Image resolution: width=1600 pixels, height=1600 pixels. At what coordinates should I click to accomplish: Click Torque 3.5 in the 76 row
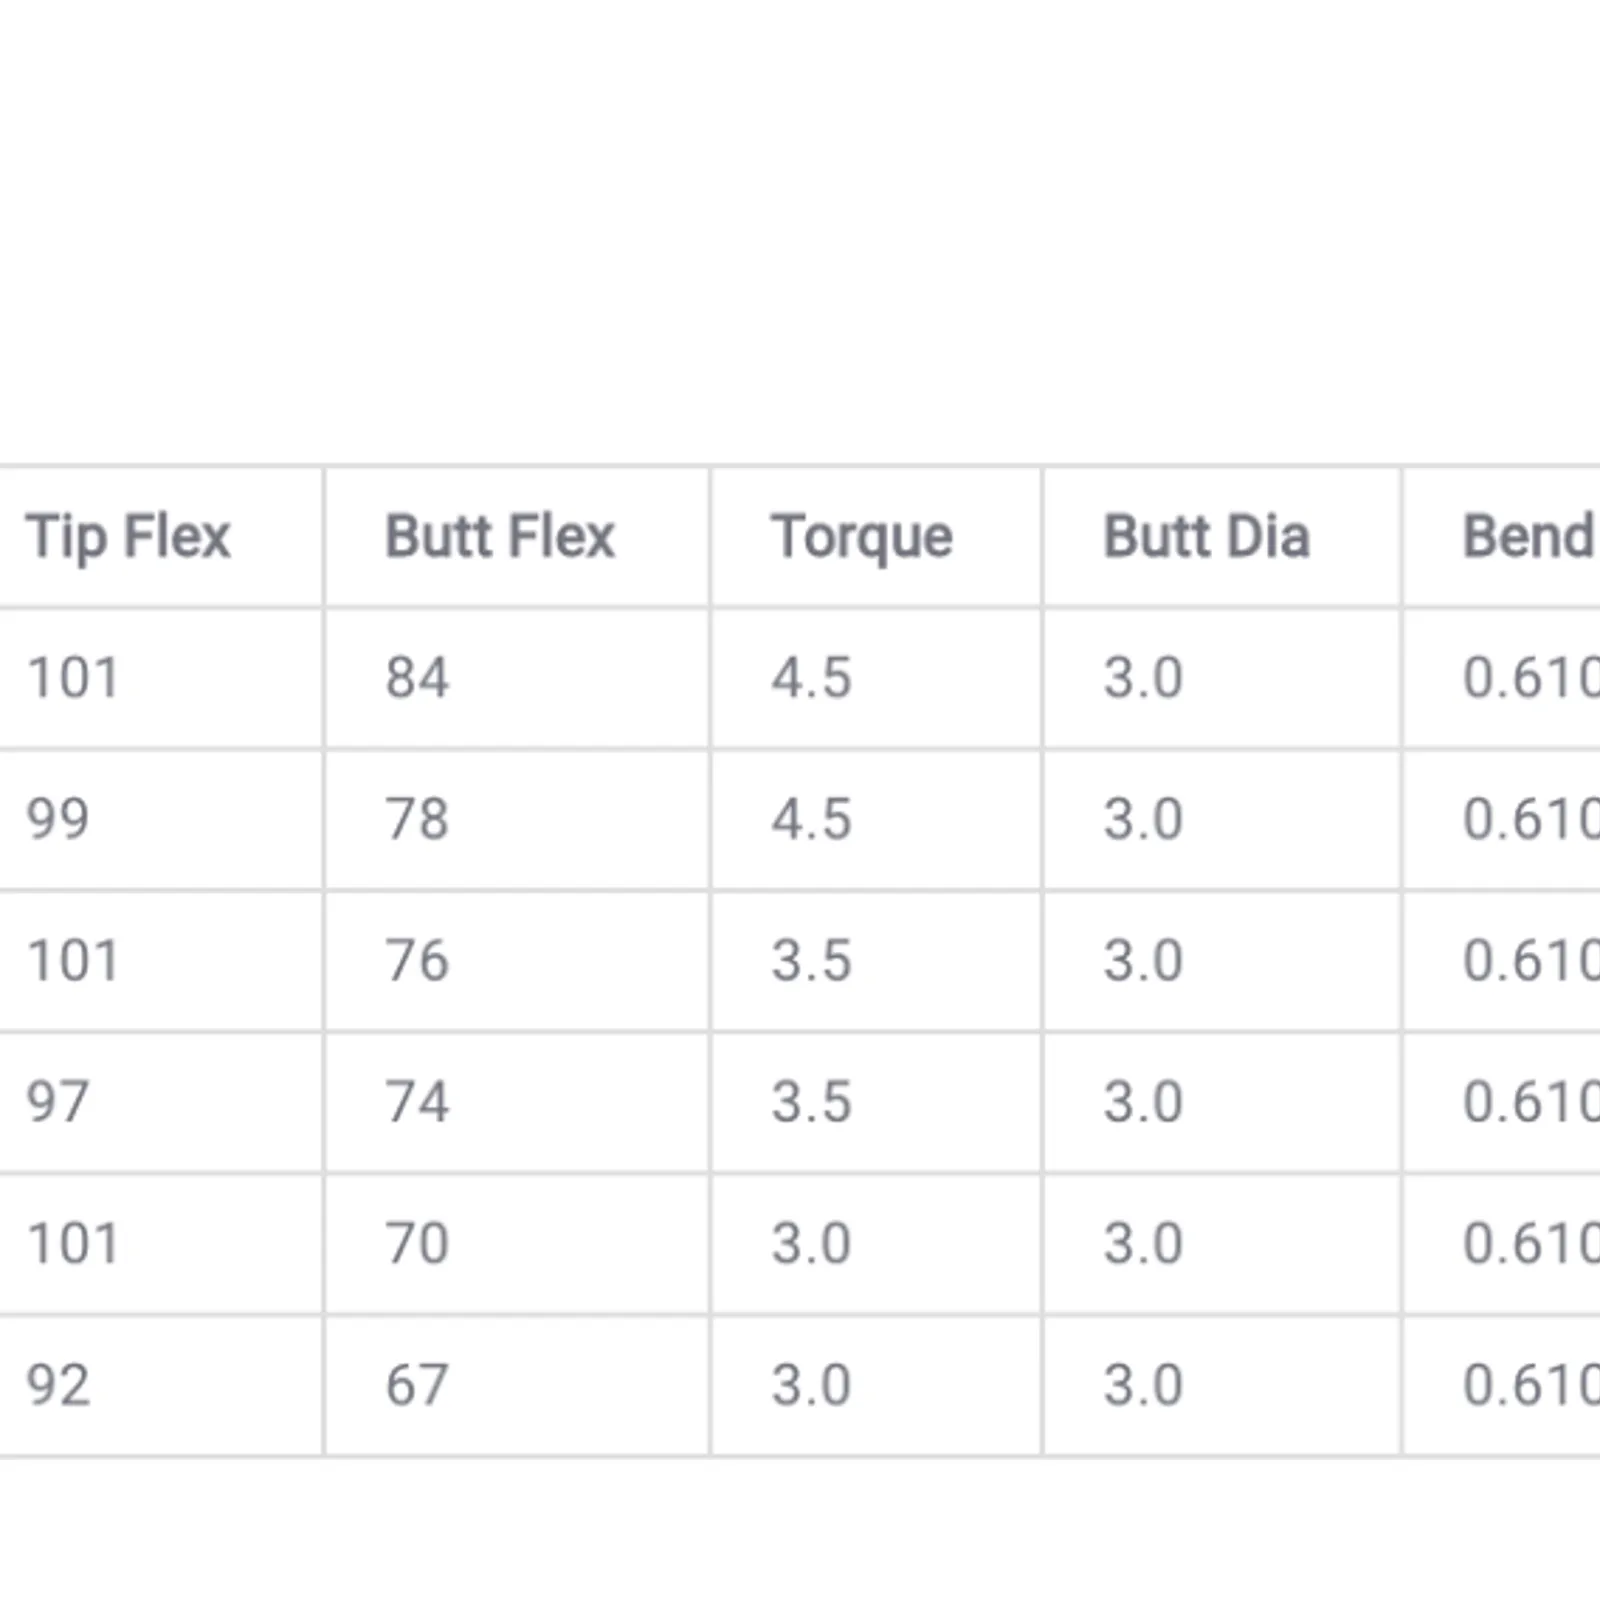[811, 961]
